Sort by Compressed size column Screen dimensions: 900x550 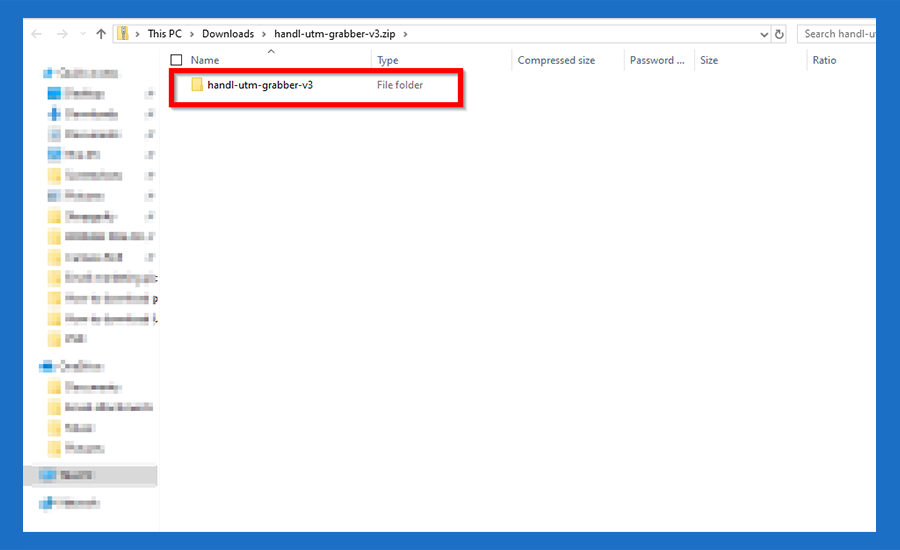click(x=556, y=60)
